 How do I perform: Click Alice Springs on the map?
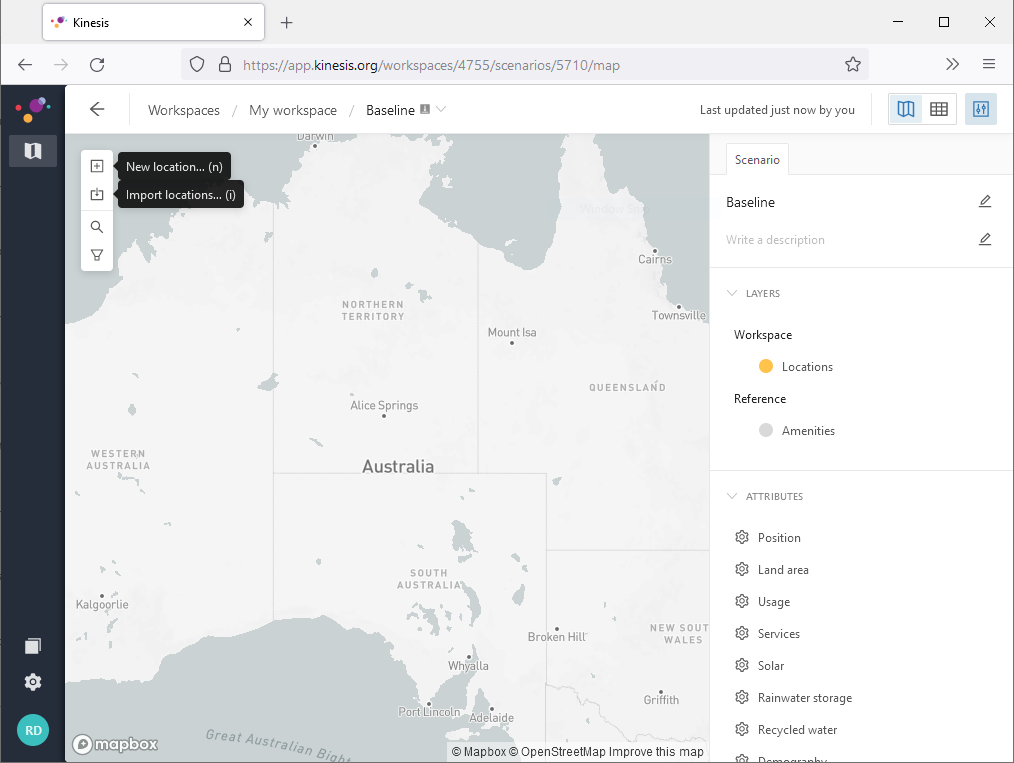(x=384, y=406)
